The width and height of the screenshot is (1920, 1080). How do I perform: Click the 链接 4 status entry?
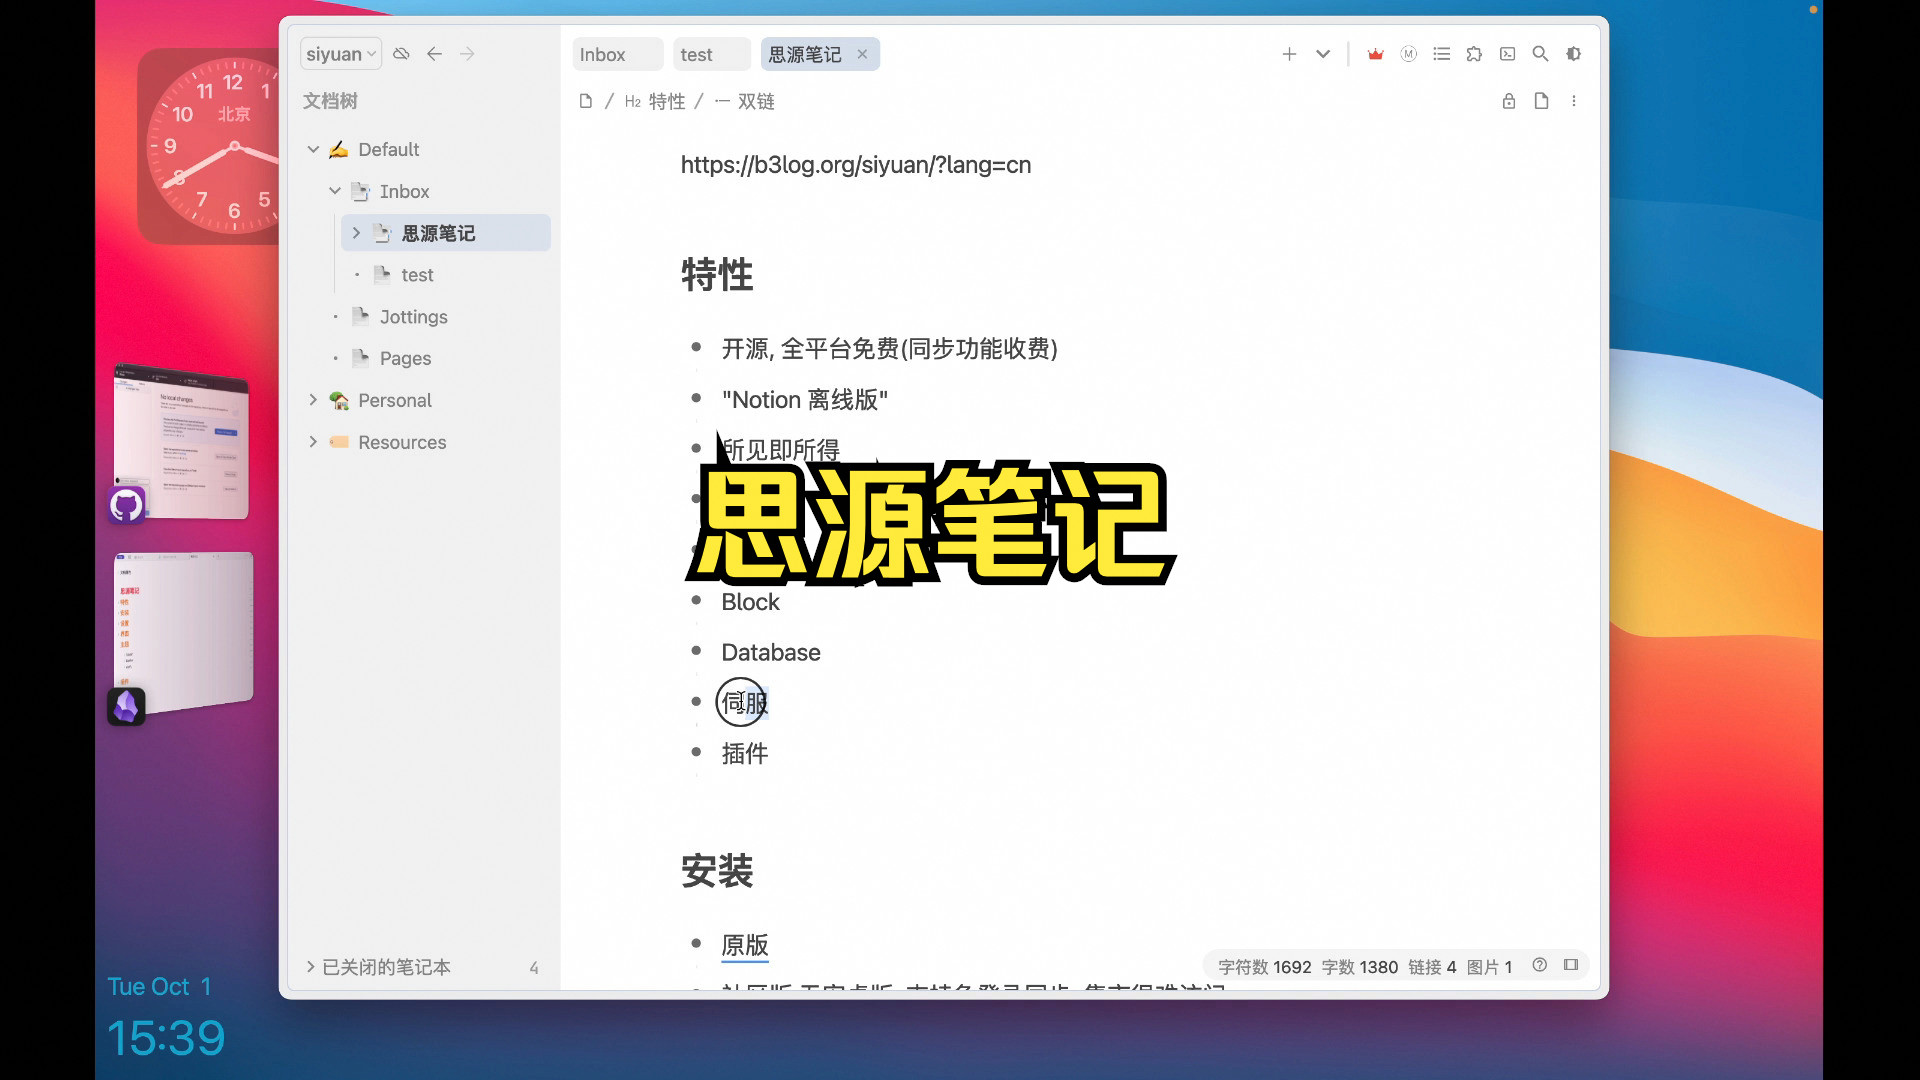pyautogui.click(x=1432, y=967)
